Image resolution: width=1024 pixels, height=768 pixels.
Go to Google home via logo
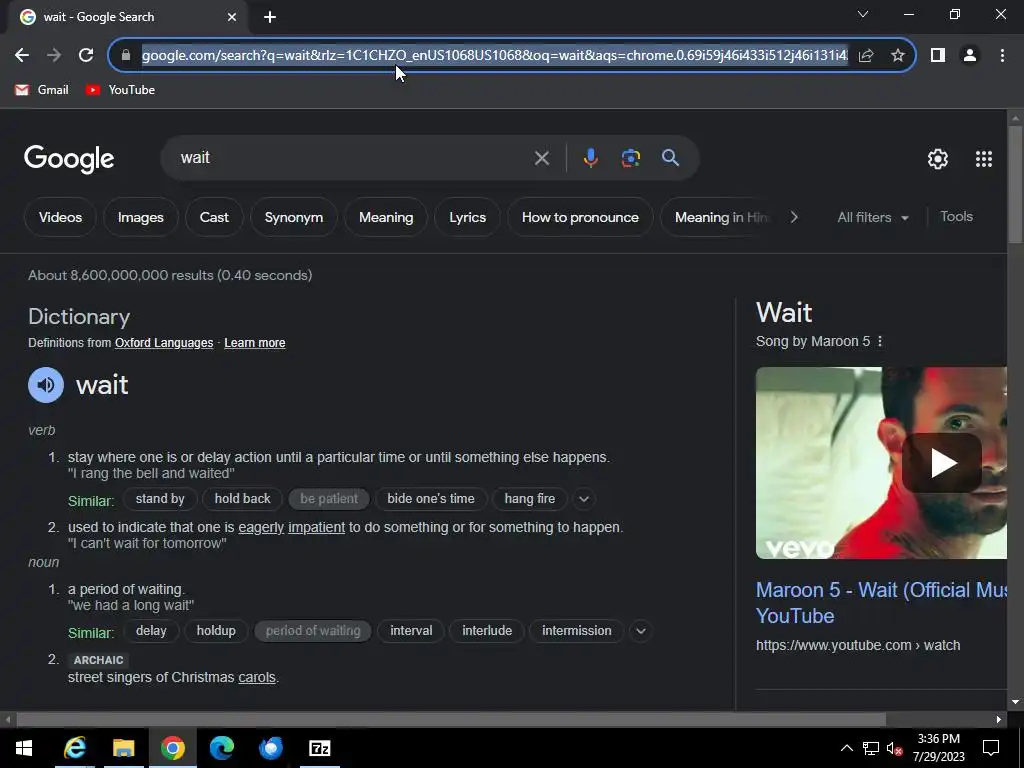pyautogui.click(x=69, y=159)
